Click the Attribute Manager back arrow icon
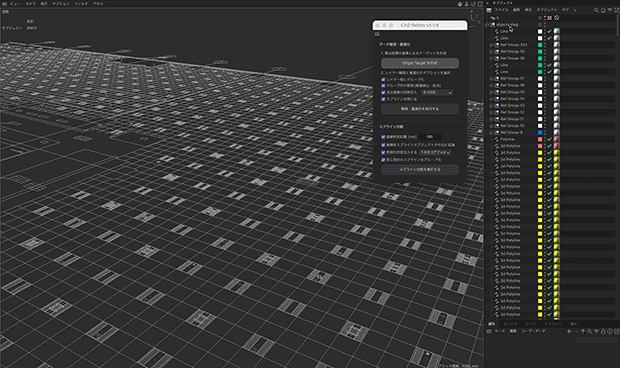The width and height of the screenshot is (620, 368). pos(569,331)
